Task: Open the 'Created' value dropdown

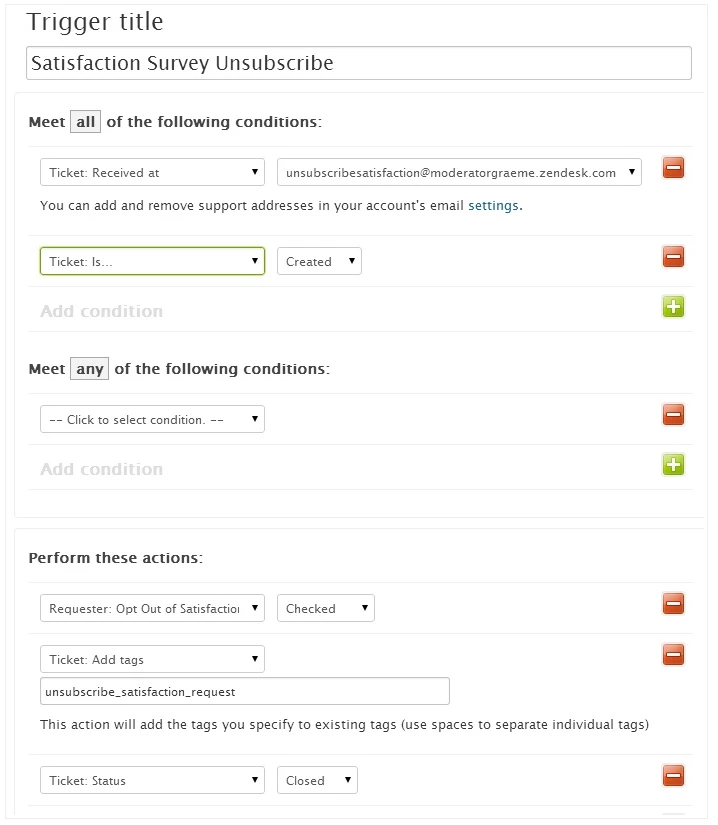Action: [x=319, y=261]
